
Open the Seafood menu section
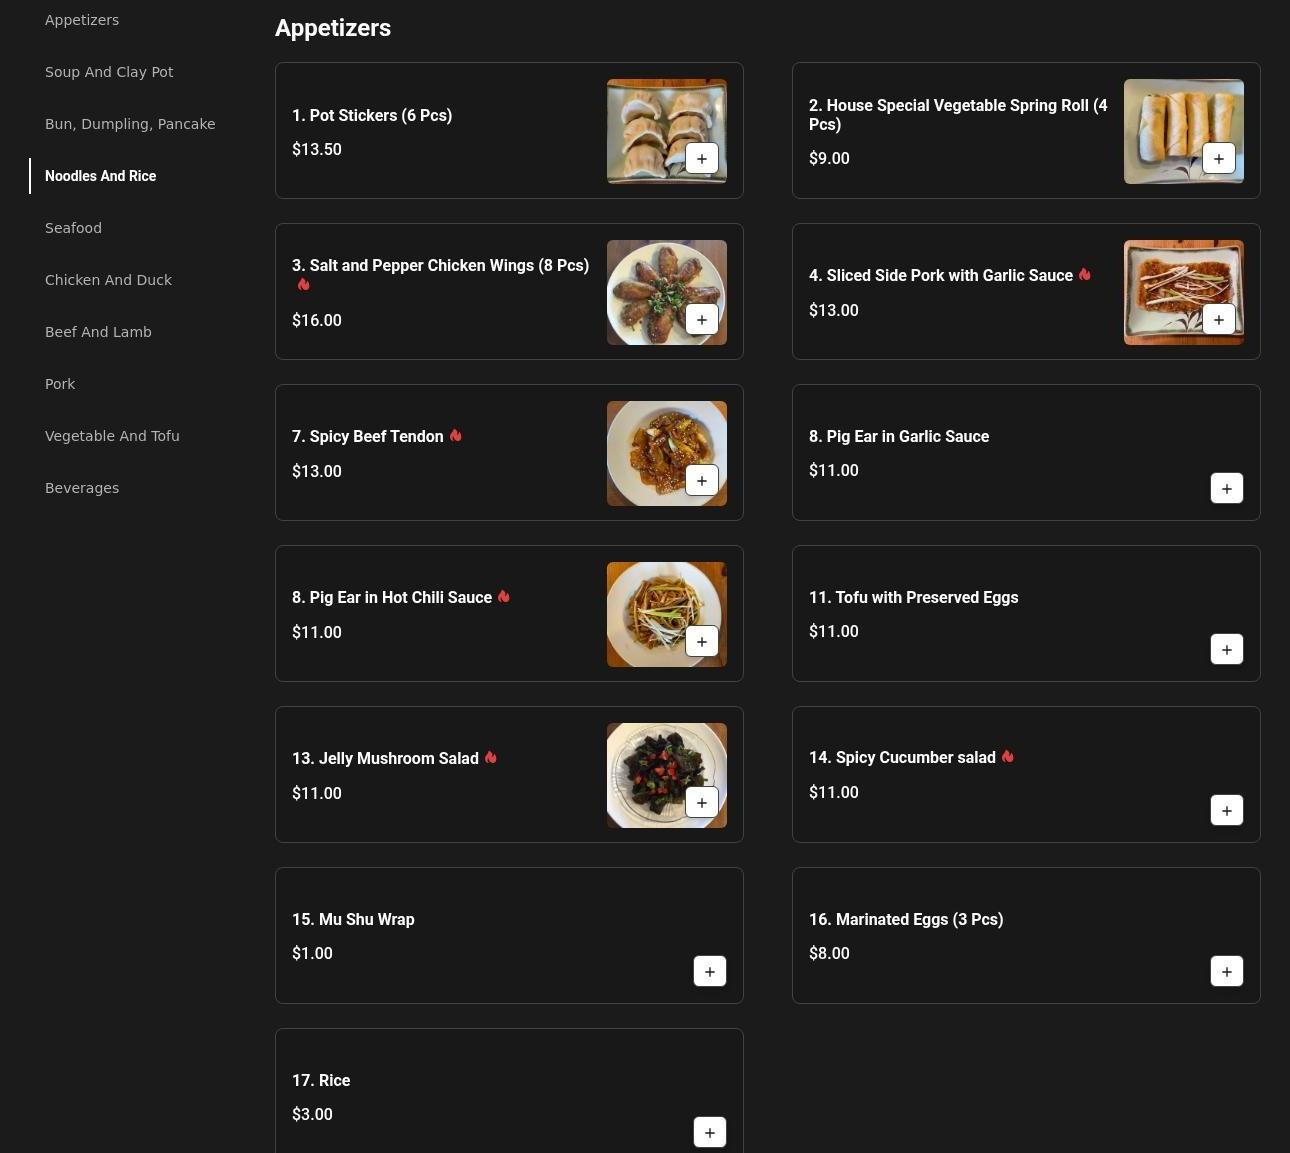pos(73,228)
